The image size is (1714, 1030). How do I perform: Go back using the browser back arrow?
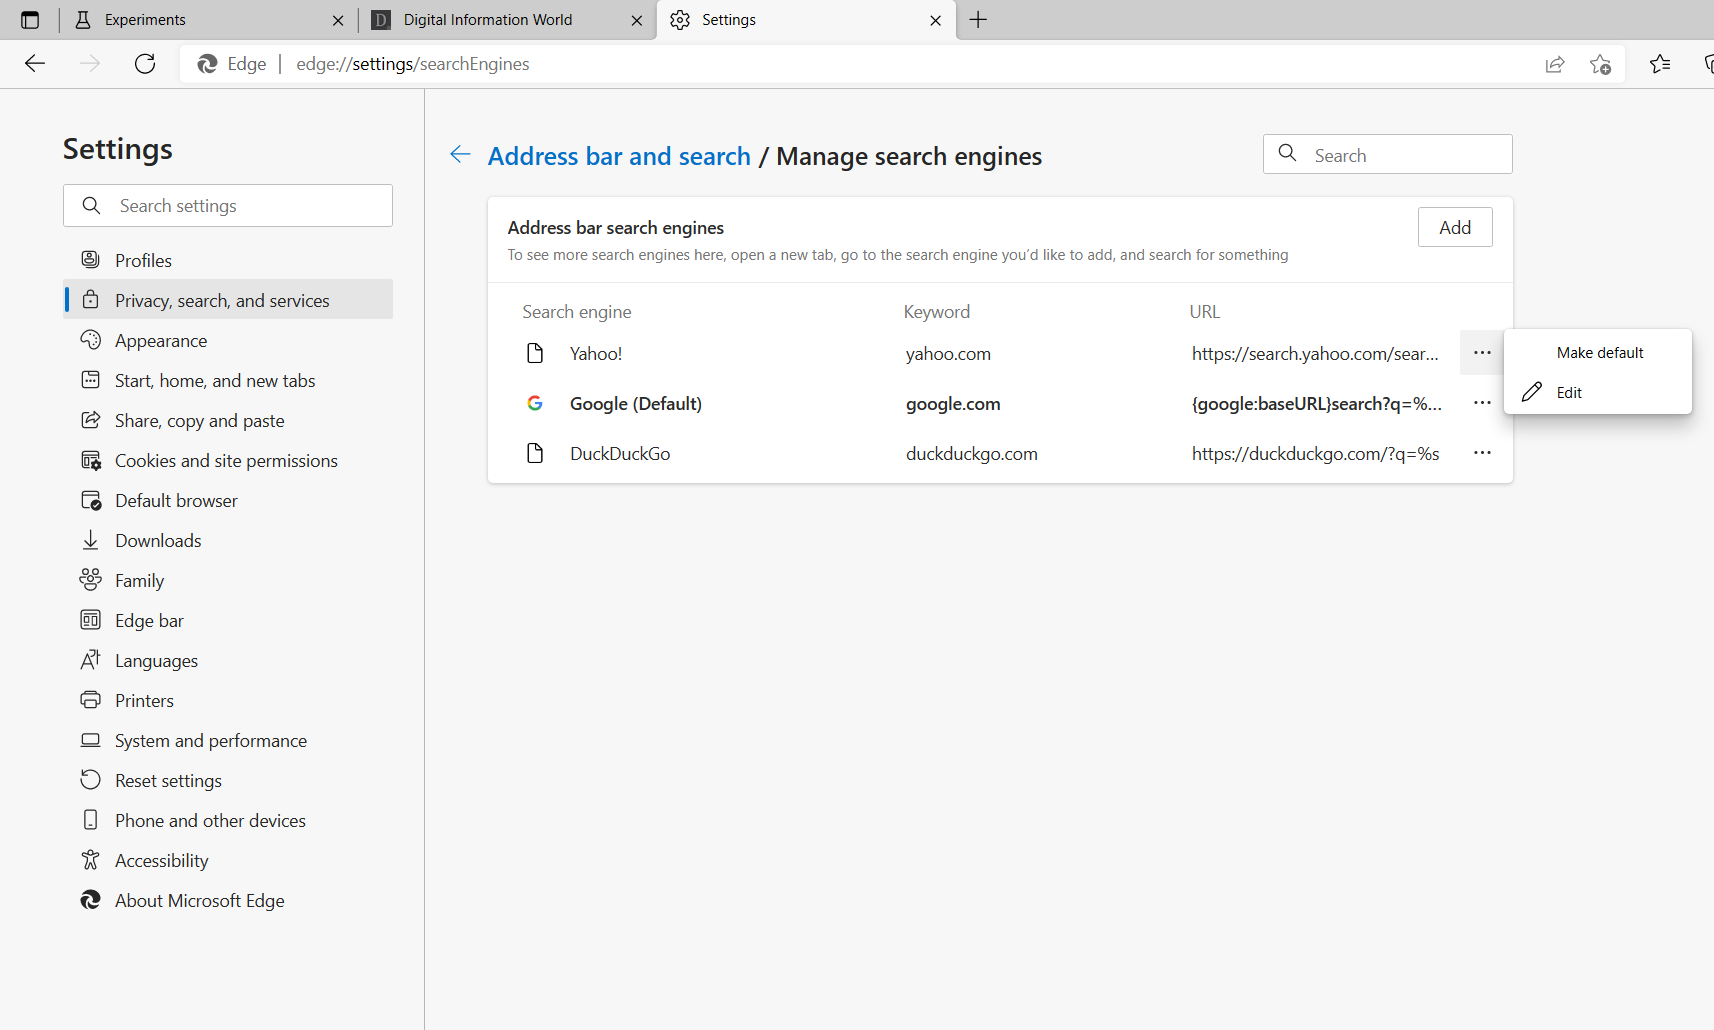click(35, 64)
